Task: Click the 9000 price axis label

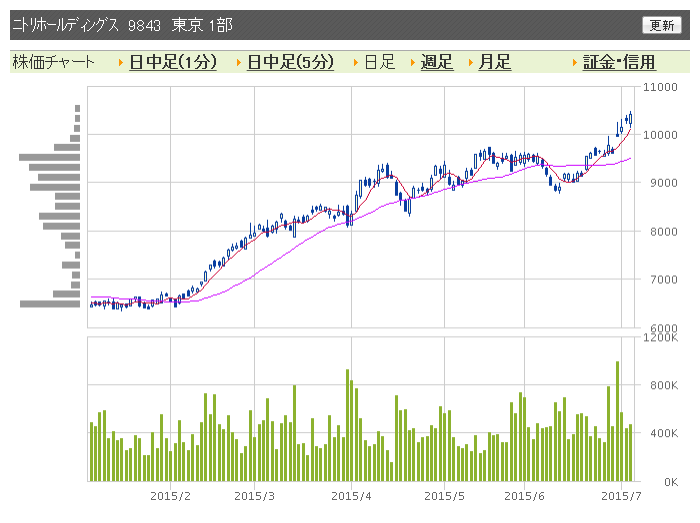Action: click(x=663, y=183)
